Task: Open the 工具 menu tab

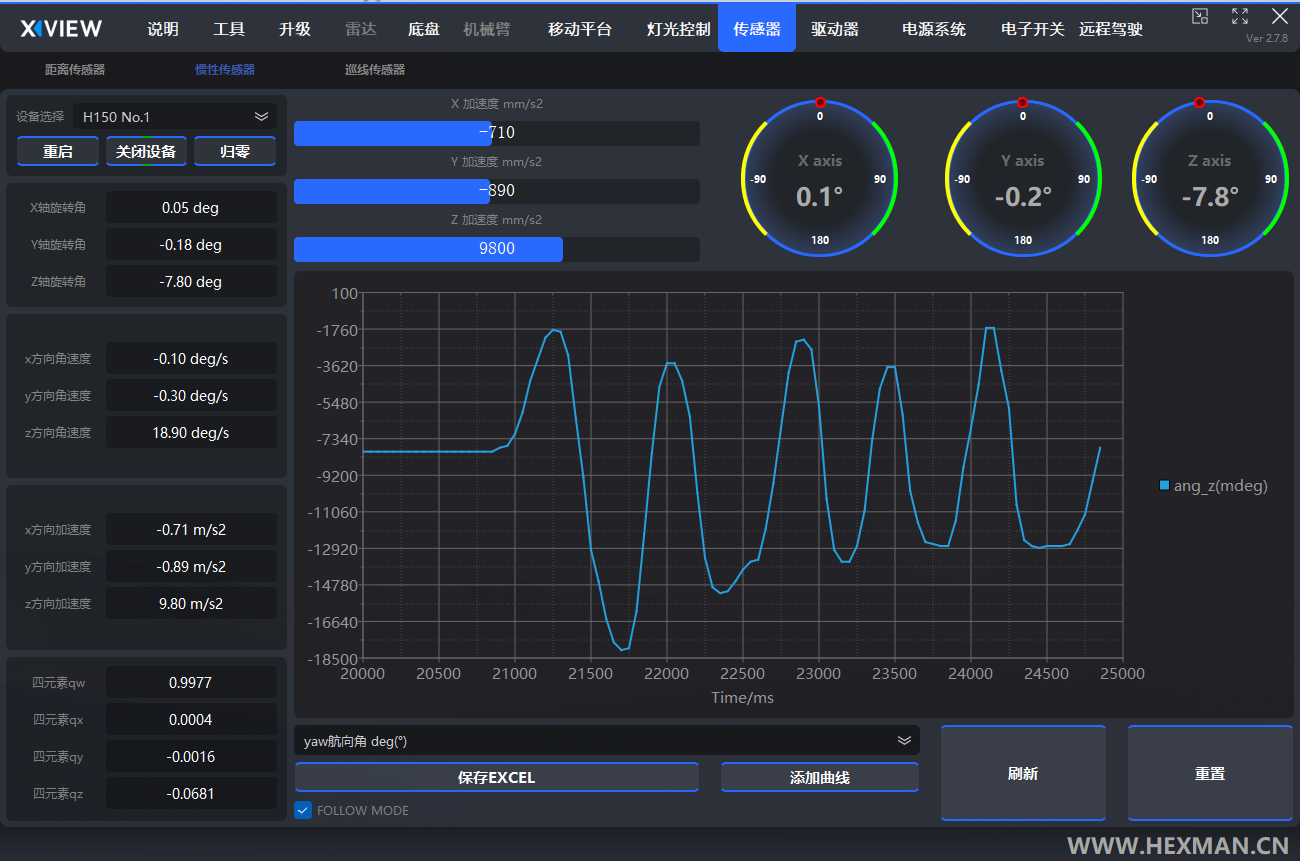Action: 229,29
